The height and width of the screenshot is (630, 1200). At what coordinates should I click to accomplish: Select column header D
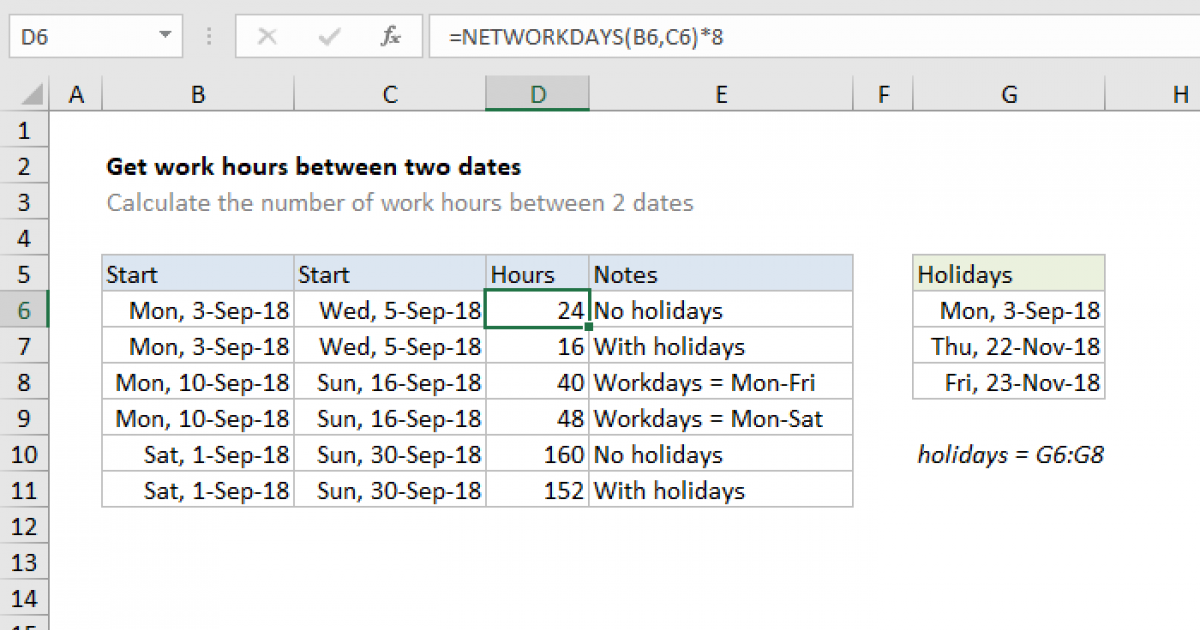537,93
